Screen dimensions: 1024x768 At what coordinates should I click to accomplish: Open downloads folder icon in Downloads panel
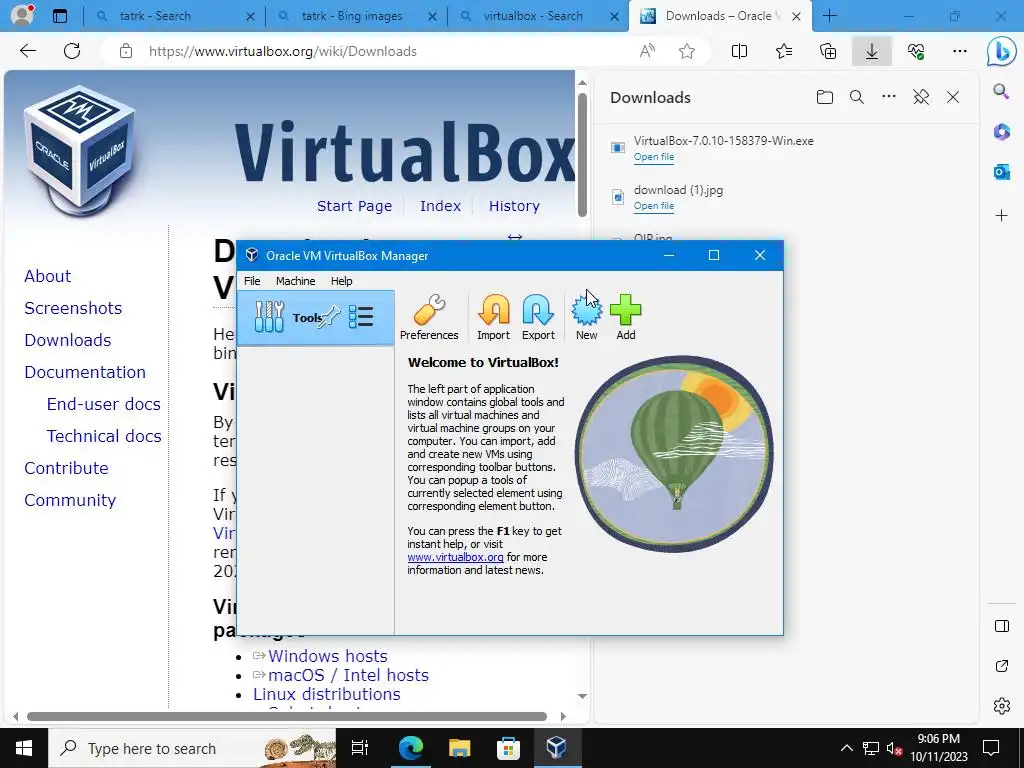(x=825, y=97)
